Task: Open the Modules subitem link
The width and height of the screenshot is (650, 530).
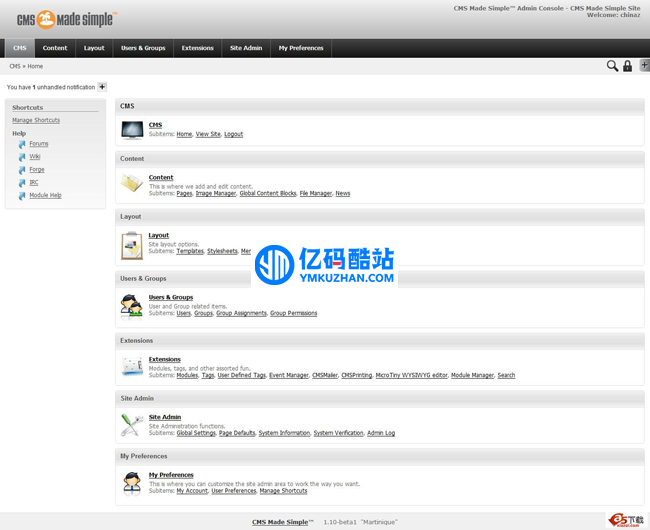Action: 187,375
